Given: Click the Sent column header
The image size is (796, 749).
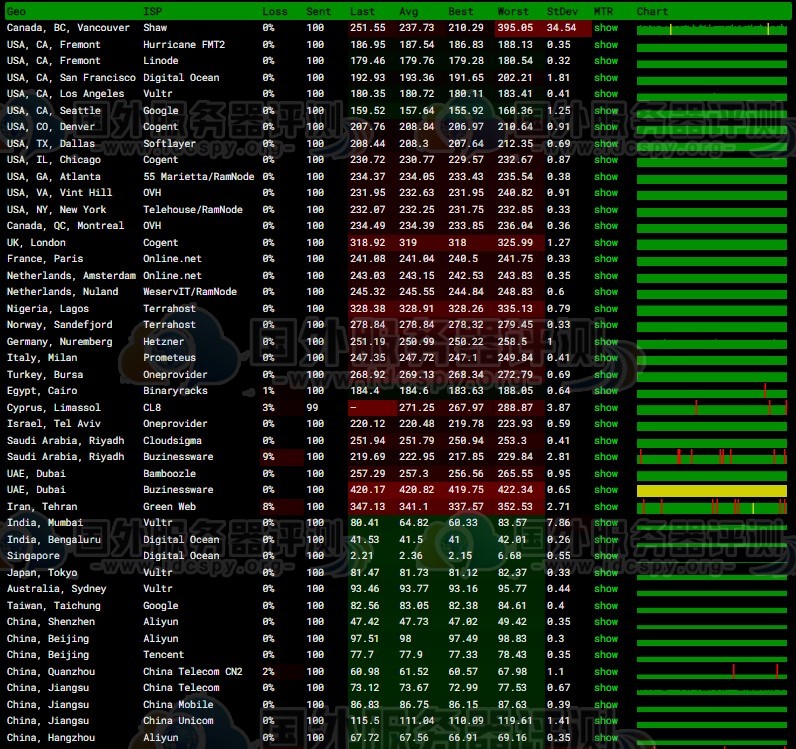Looking at the screenshot, I should (318, 11).
